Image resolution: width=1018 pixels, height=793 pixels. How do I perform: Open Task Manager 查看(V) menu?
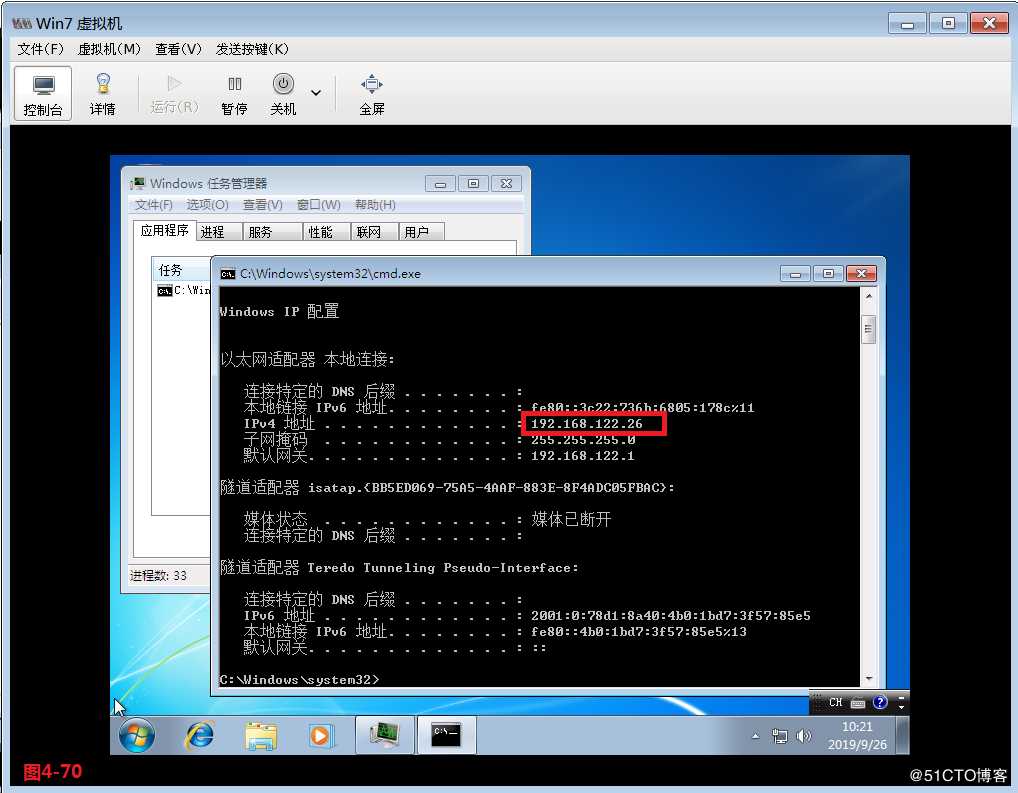coord(262,205)
